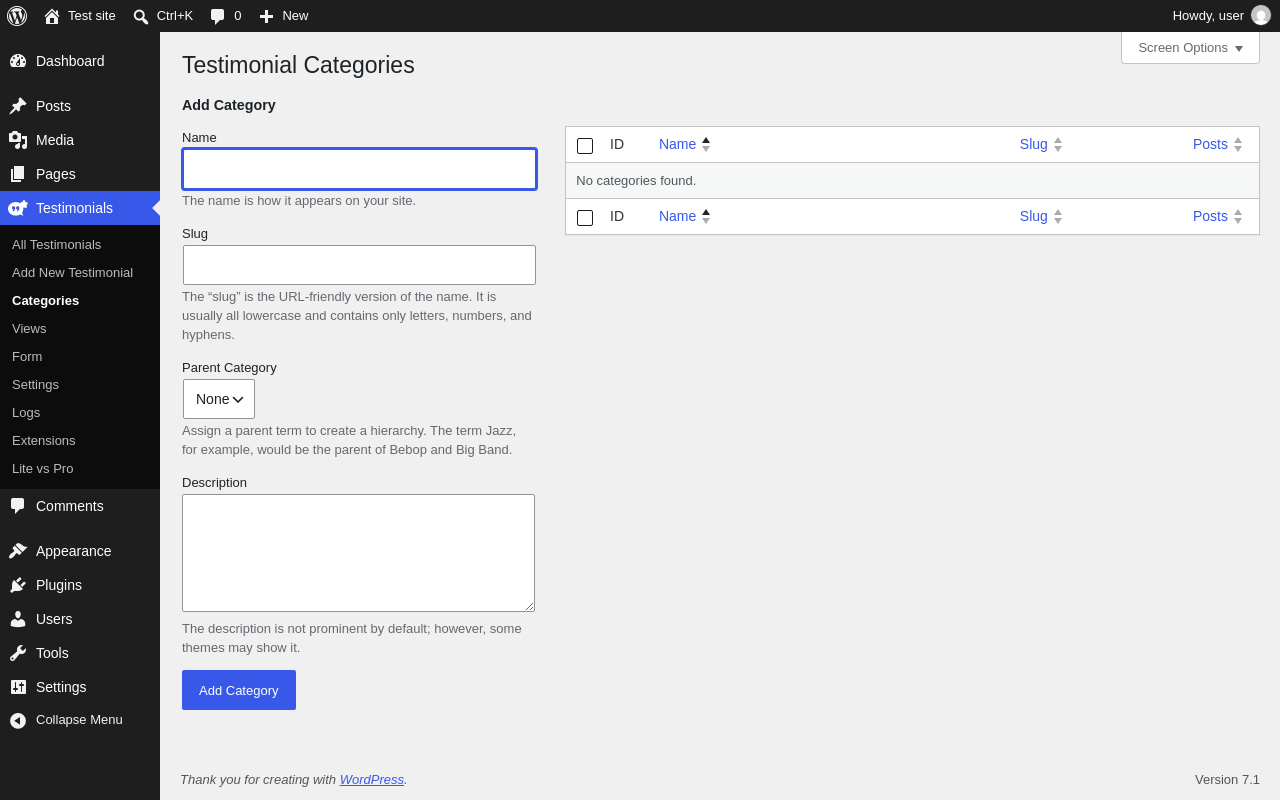Open the Parent Category dropdown

tap(219, 399)
